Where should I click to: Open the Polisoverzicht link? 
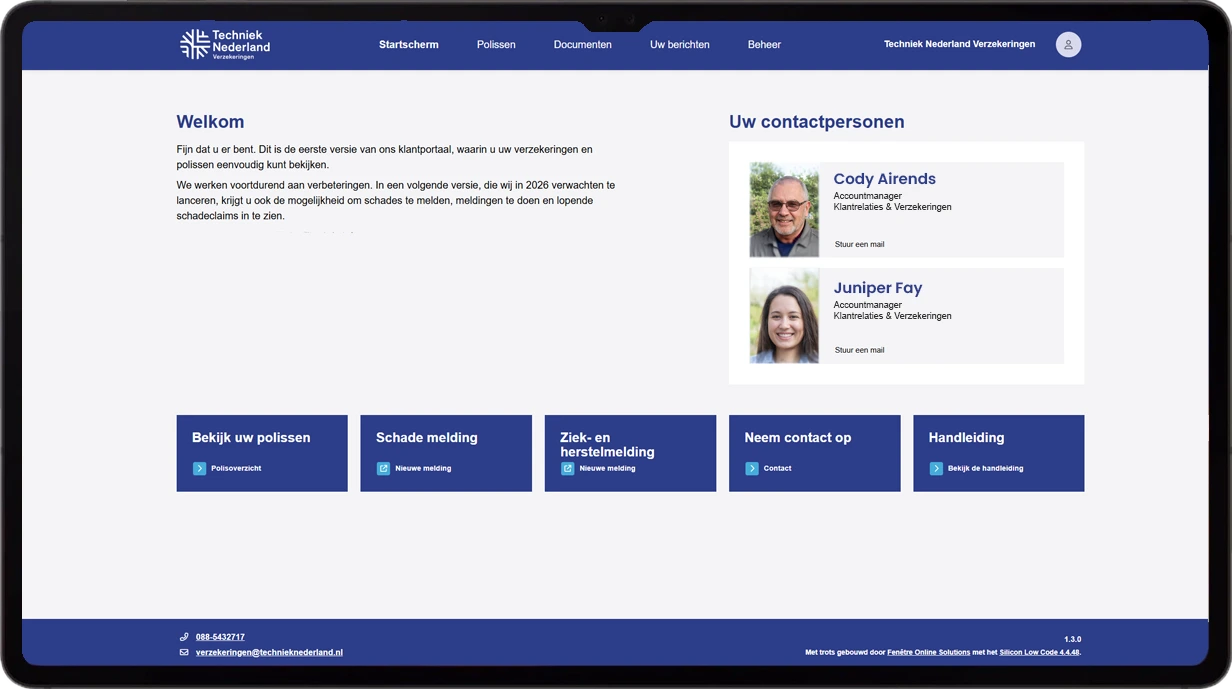tap(236, 468)
